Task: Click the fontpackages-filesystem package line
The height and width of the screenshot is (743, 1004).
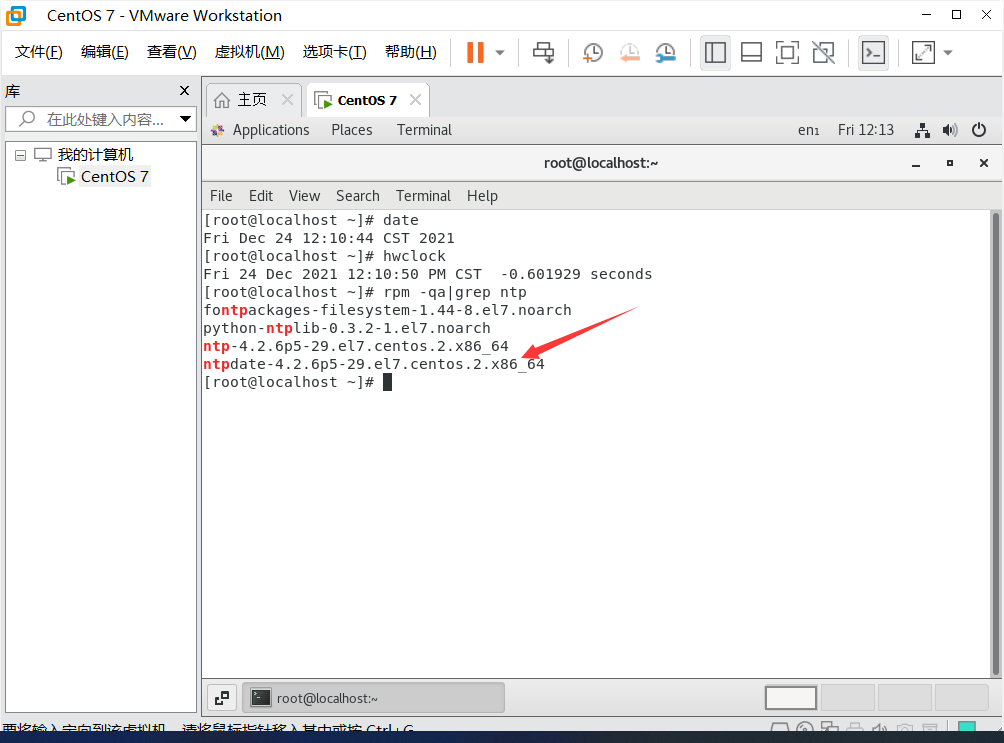Action: click(387, 311)
